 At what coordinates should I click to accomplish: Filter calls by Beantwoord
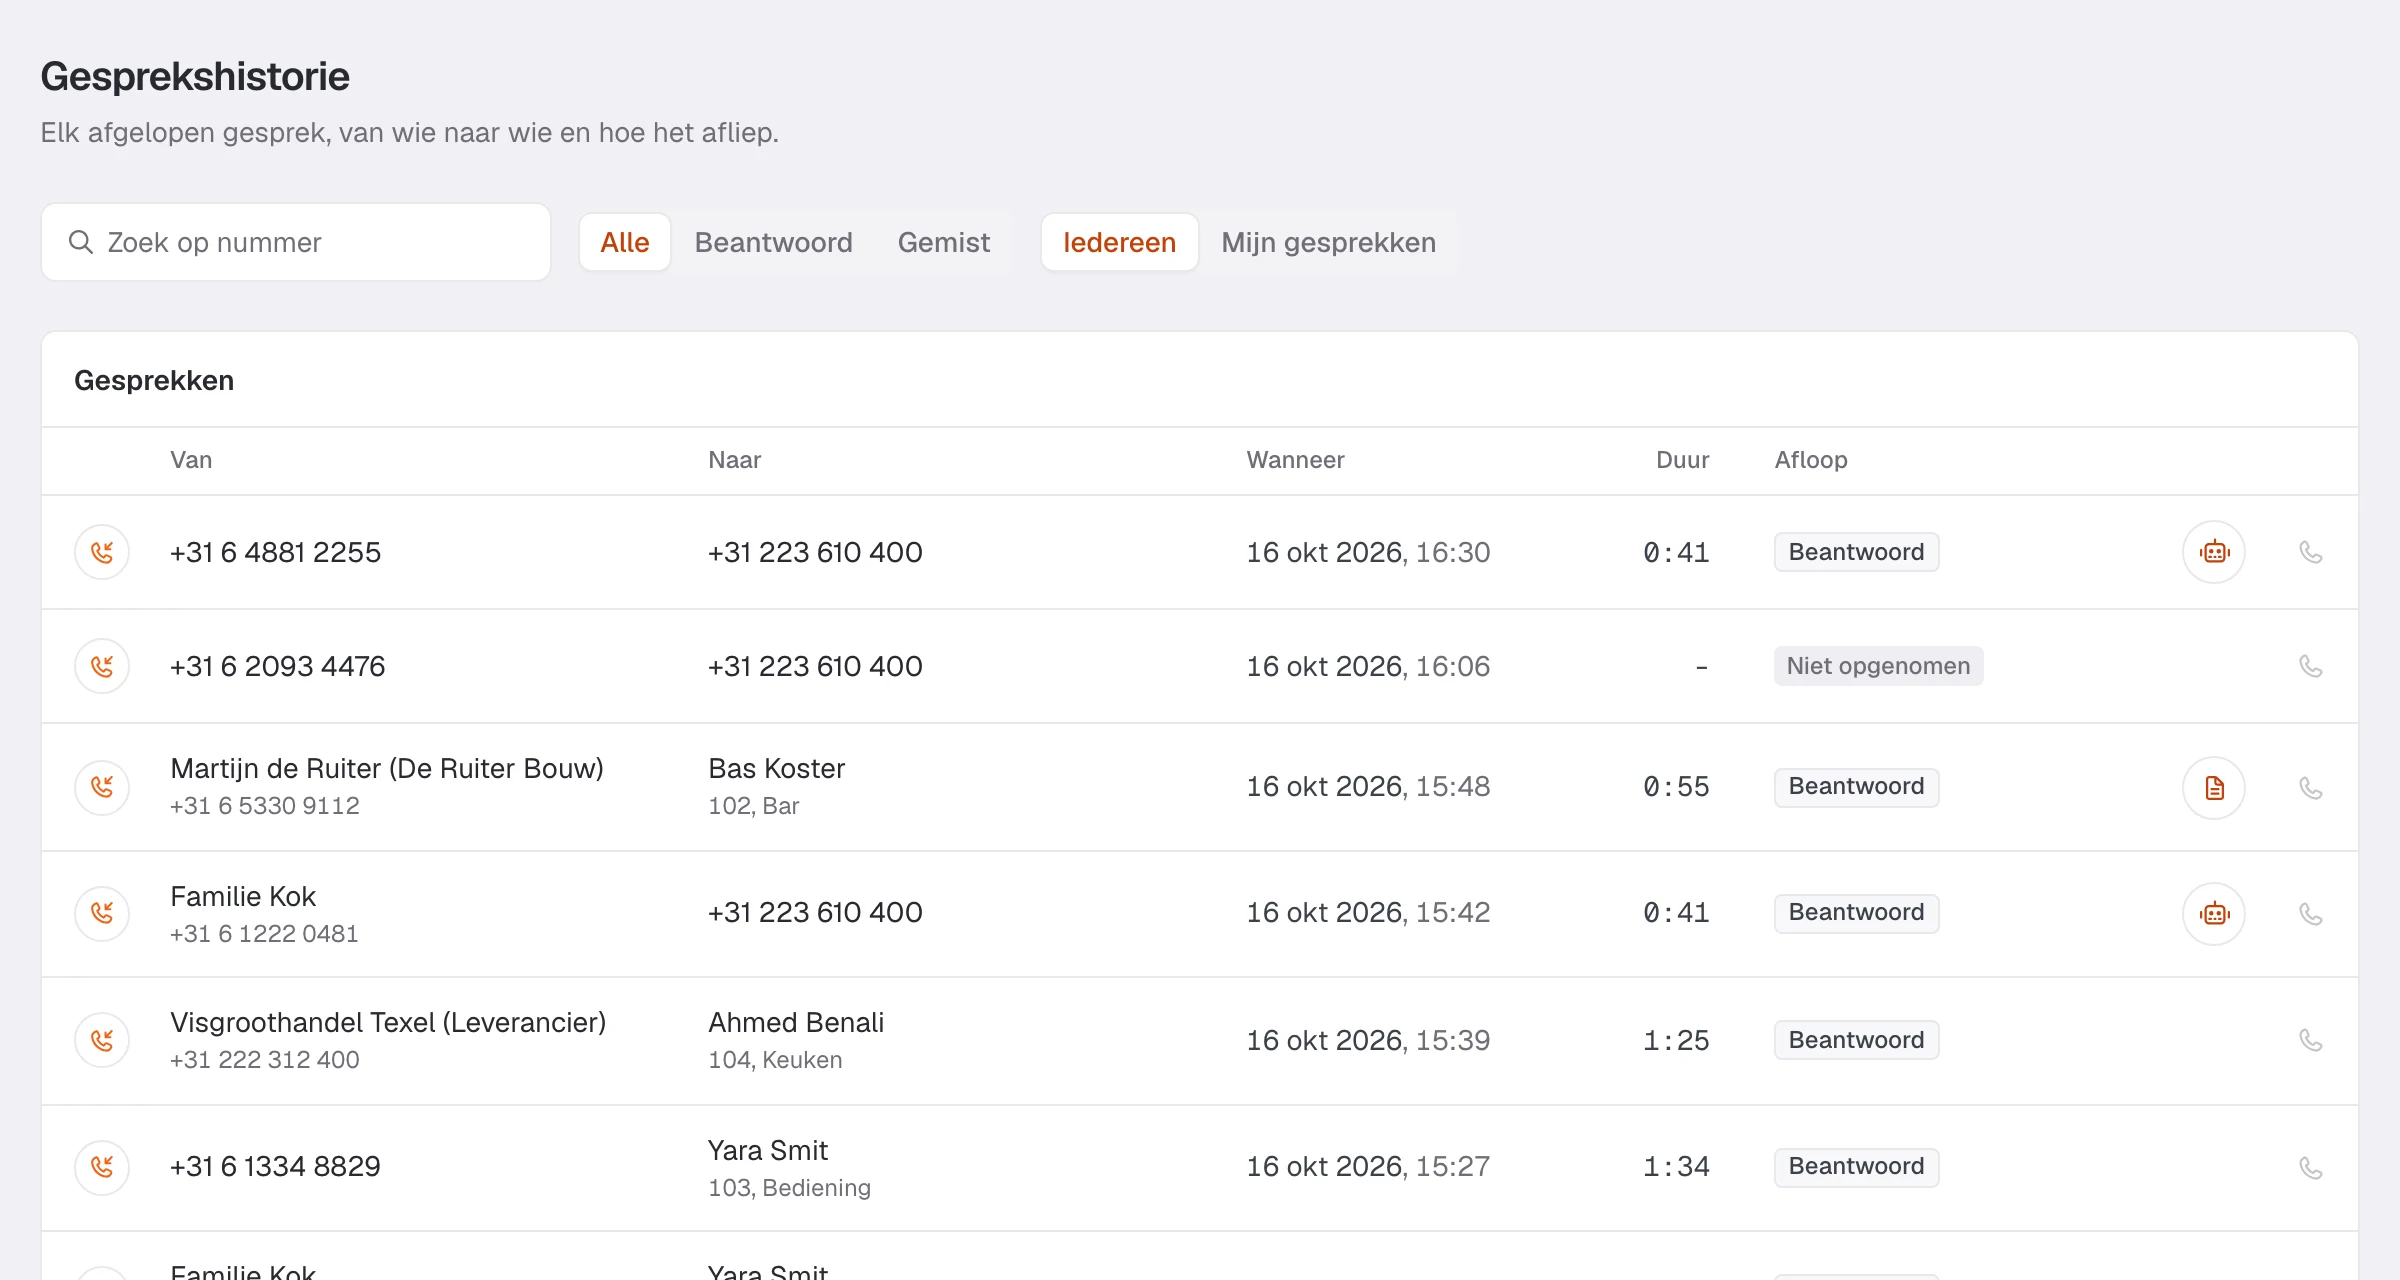[773, 242]
